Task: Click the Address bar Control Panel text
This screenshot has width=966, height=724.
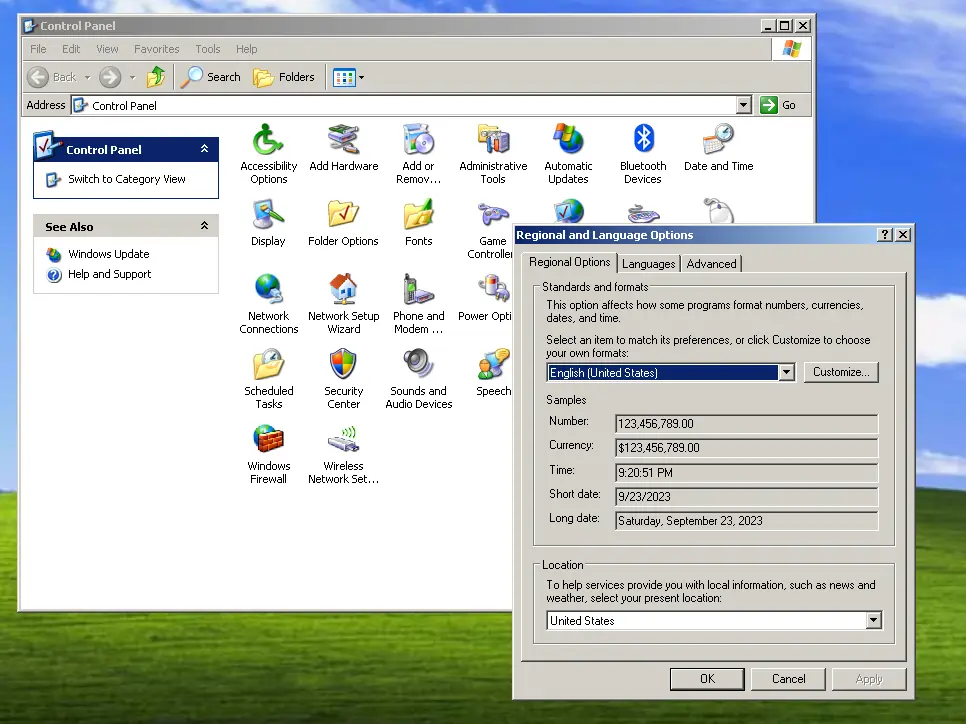Action: tap(124, 106)
